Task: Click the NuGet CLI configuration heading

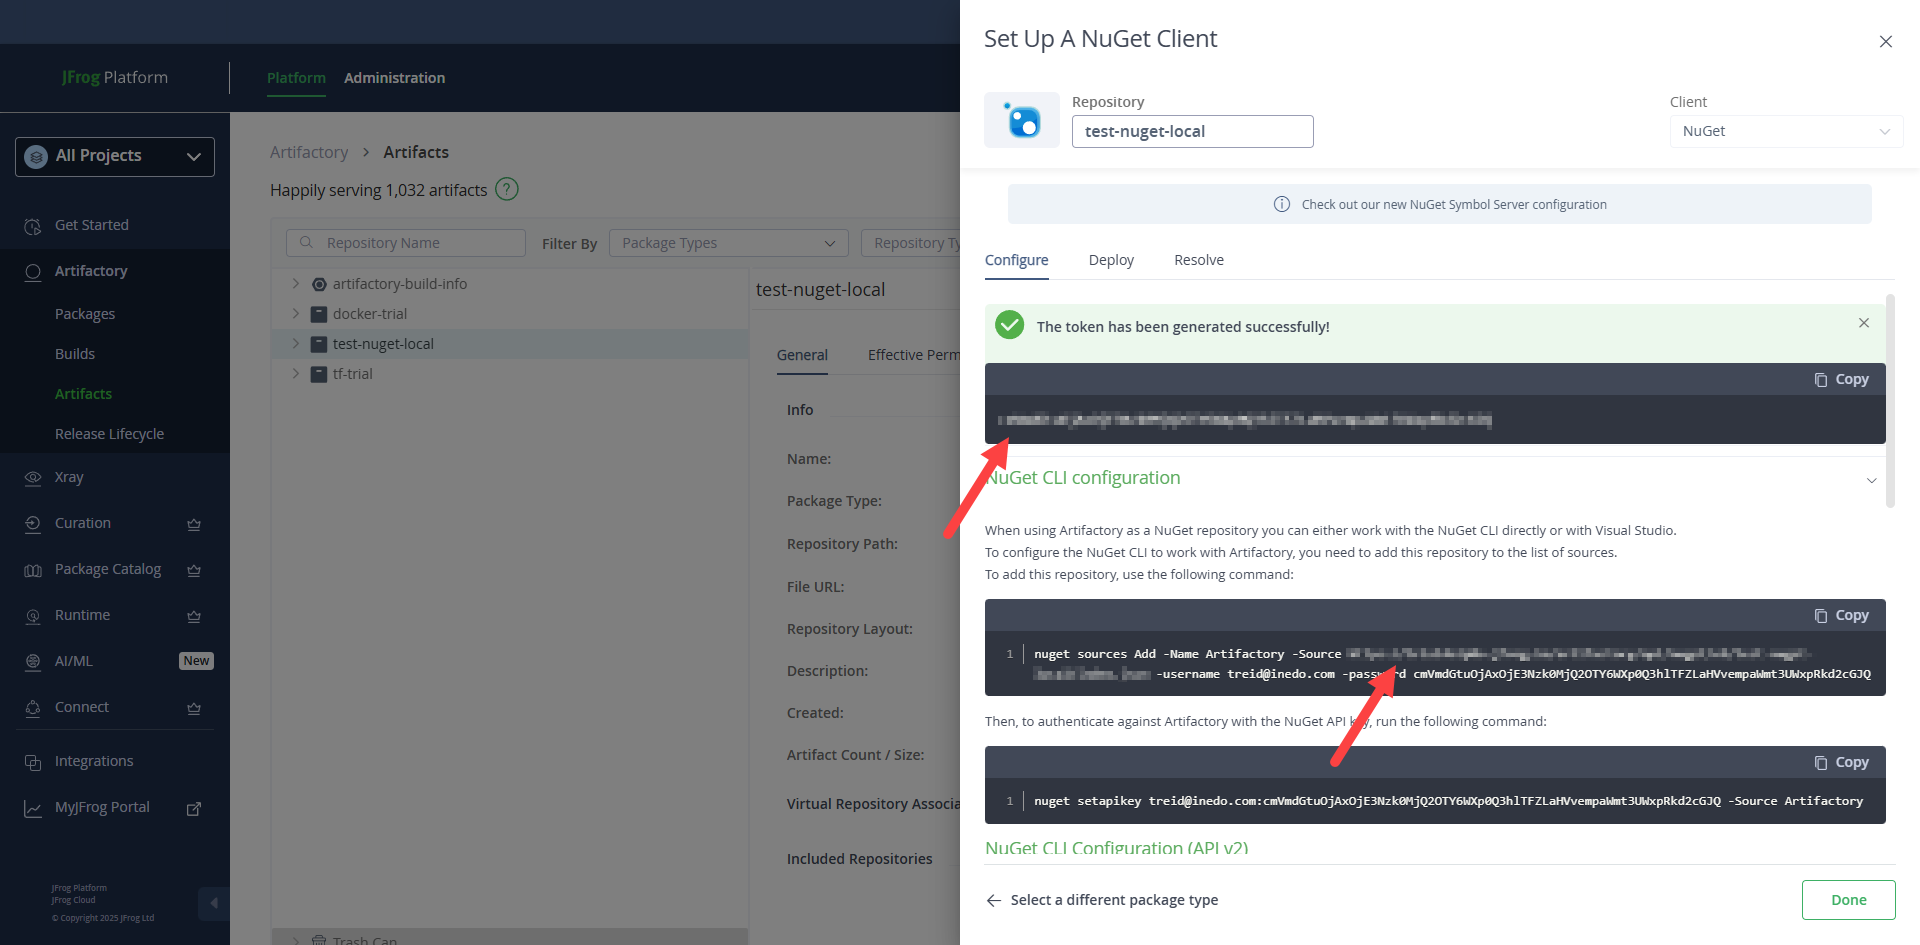Action: 1083,478
